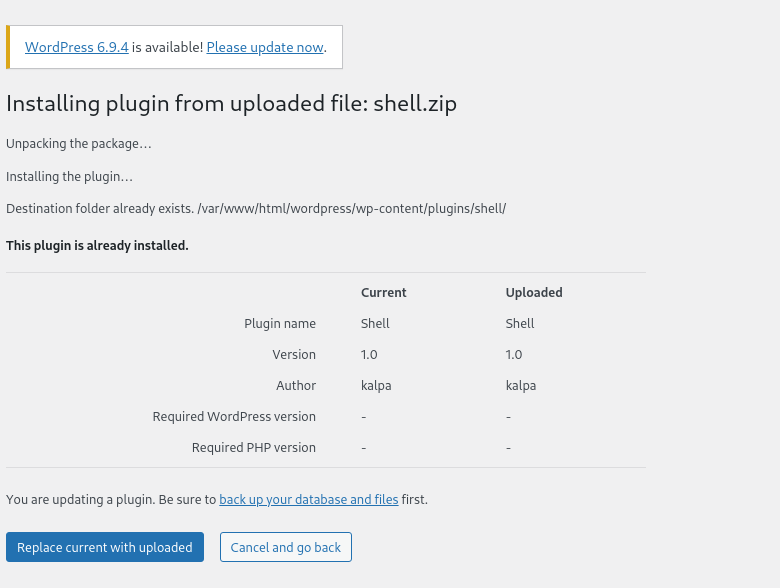Click Replace current with uploaded button

pos(105,547)
